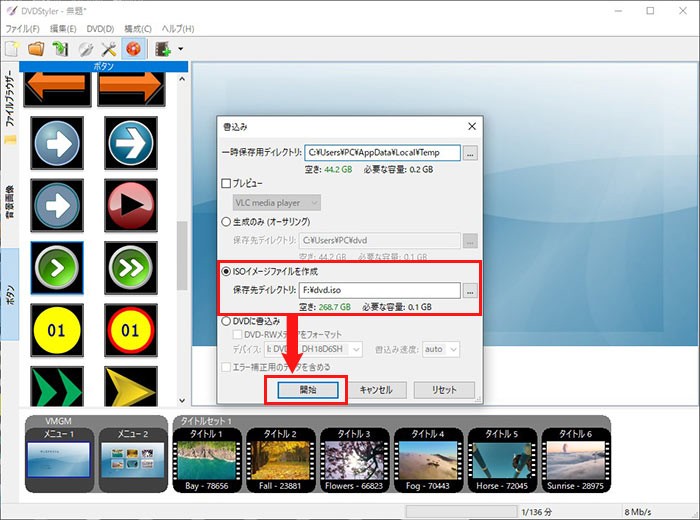The image size is (700, 520).
Task: Select the DVDに書込み radio button
Action: [x=226, y=321]
